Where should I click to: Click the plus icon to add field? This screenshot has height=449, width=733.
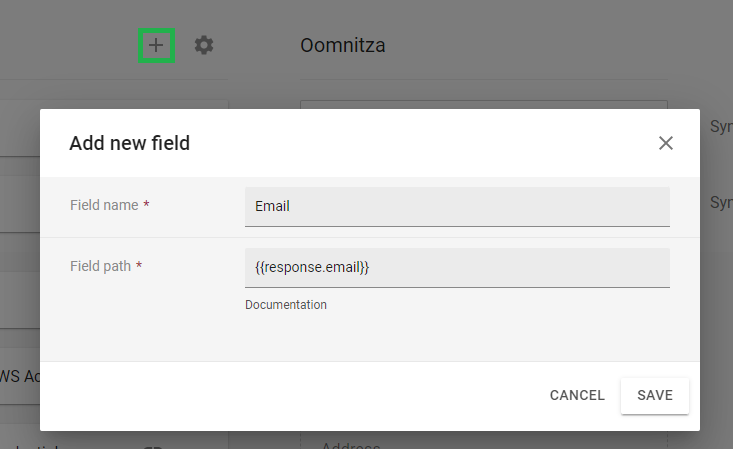point(156,45)
